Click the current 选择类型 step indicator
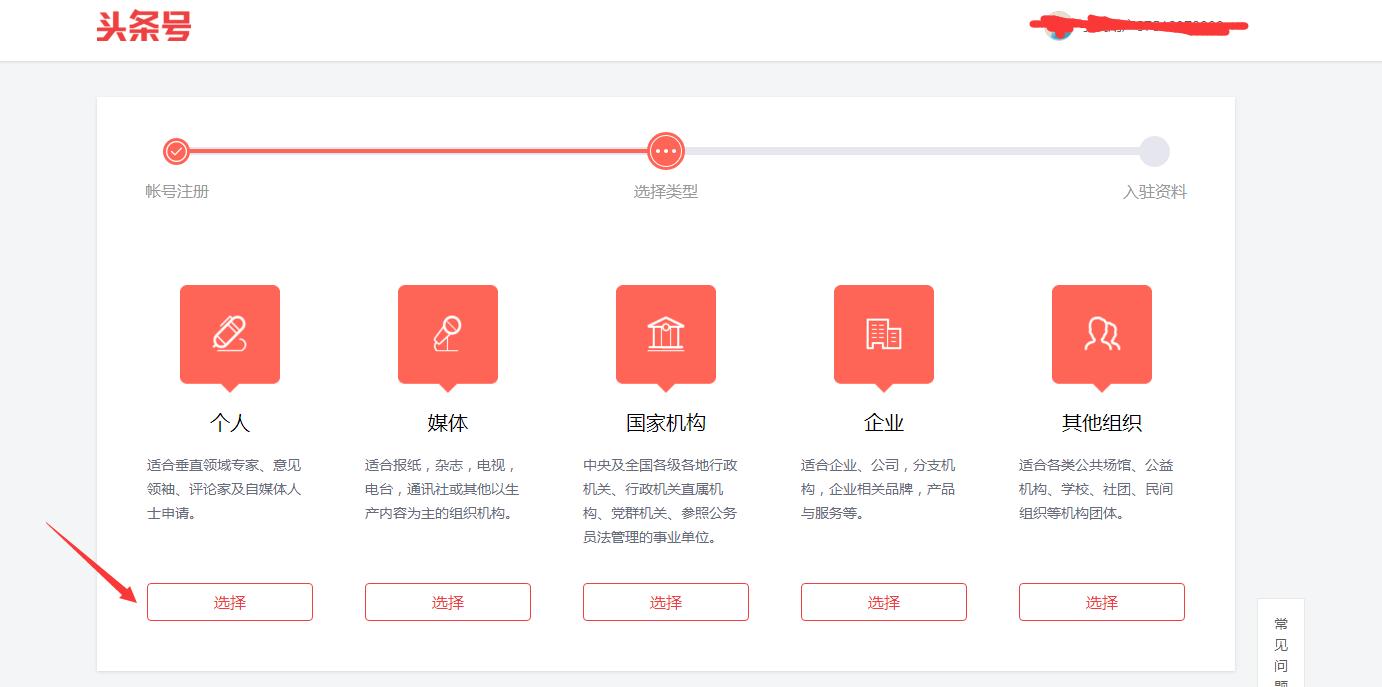Screen dimensions: 1382x687 tap(666, 151)
